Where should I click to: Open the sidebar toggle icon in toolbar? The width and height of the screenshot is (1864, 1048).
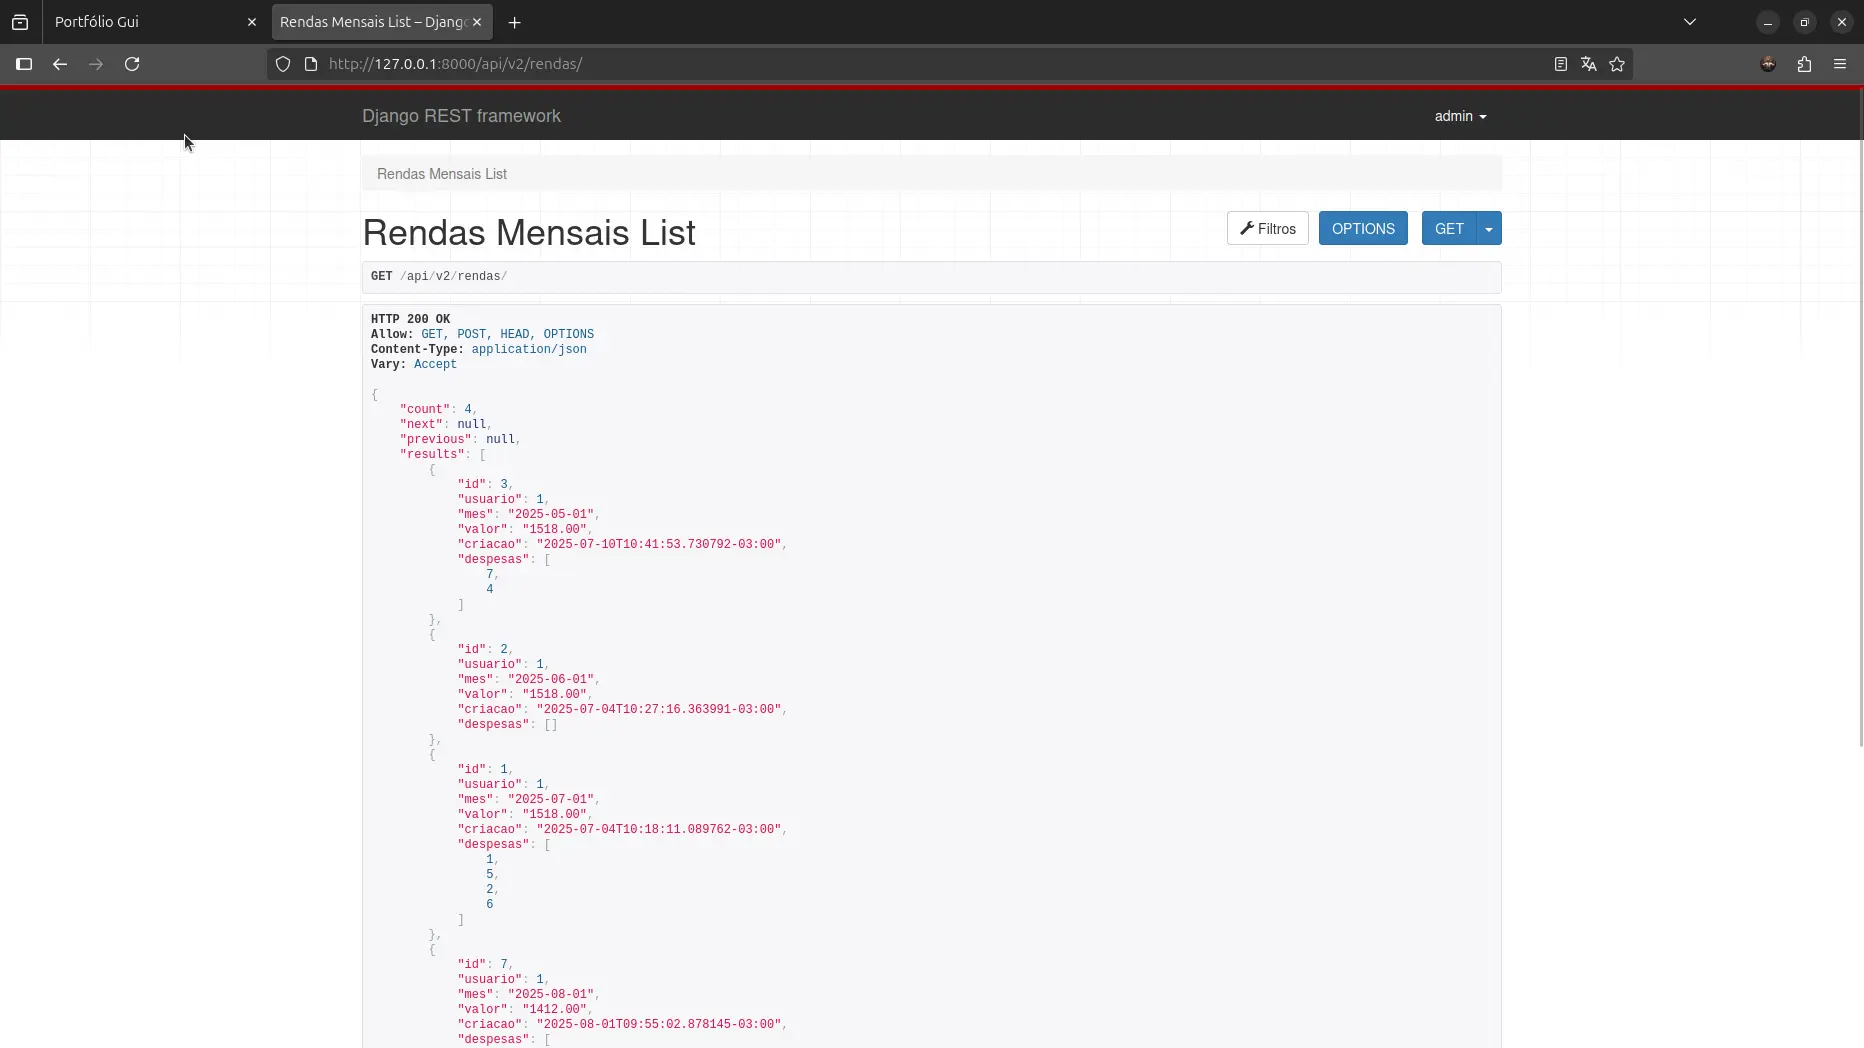coord(24,64)
